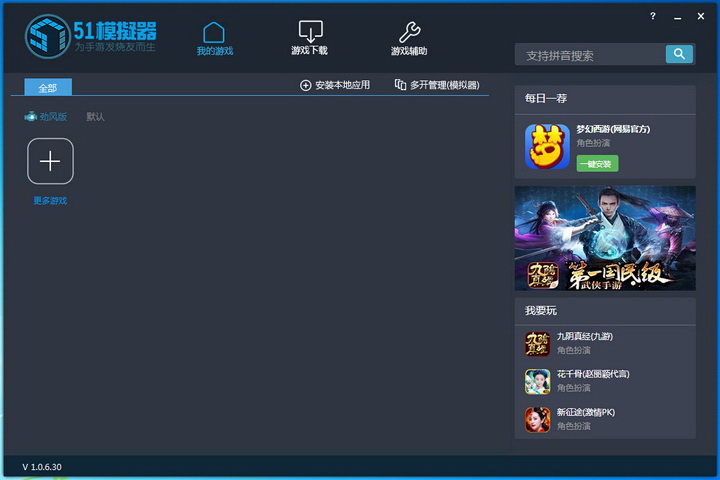This screenshot has height=480, width=720.
Task: Close the 51模拟器 window
Action: pos(701,16)
